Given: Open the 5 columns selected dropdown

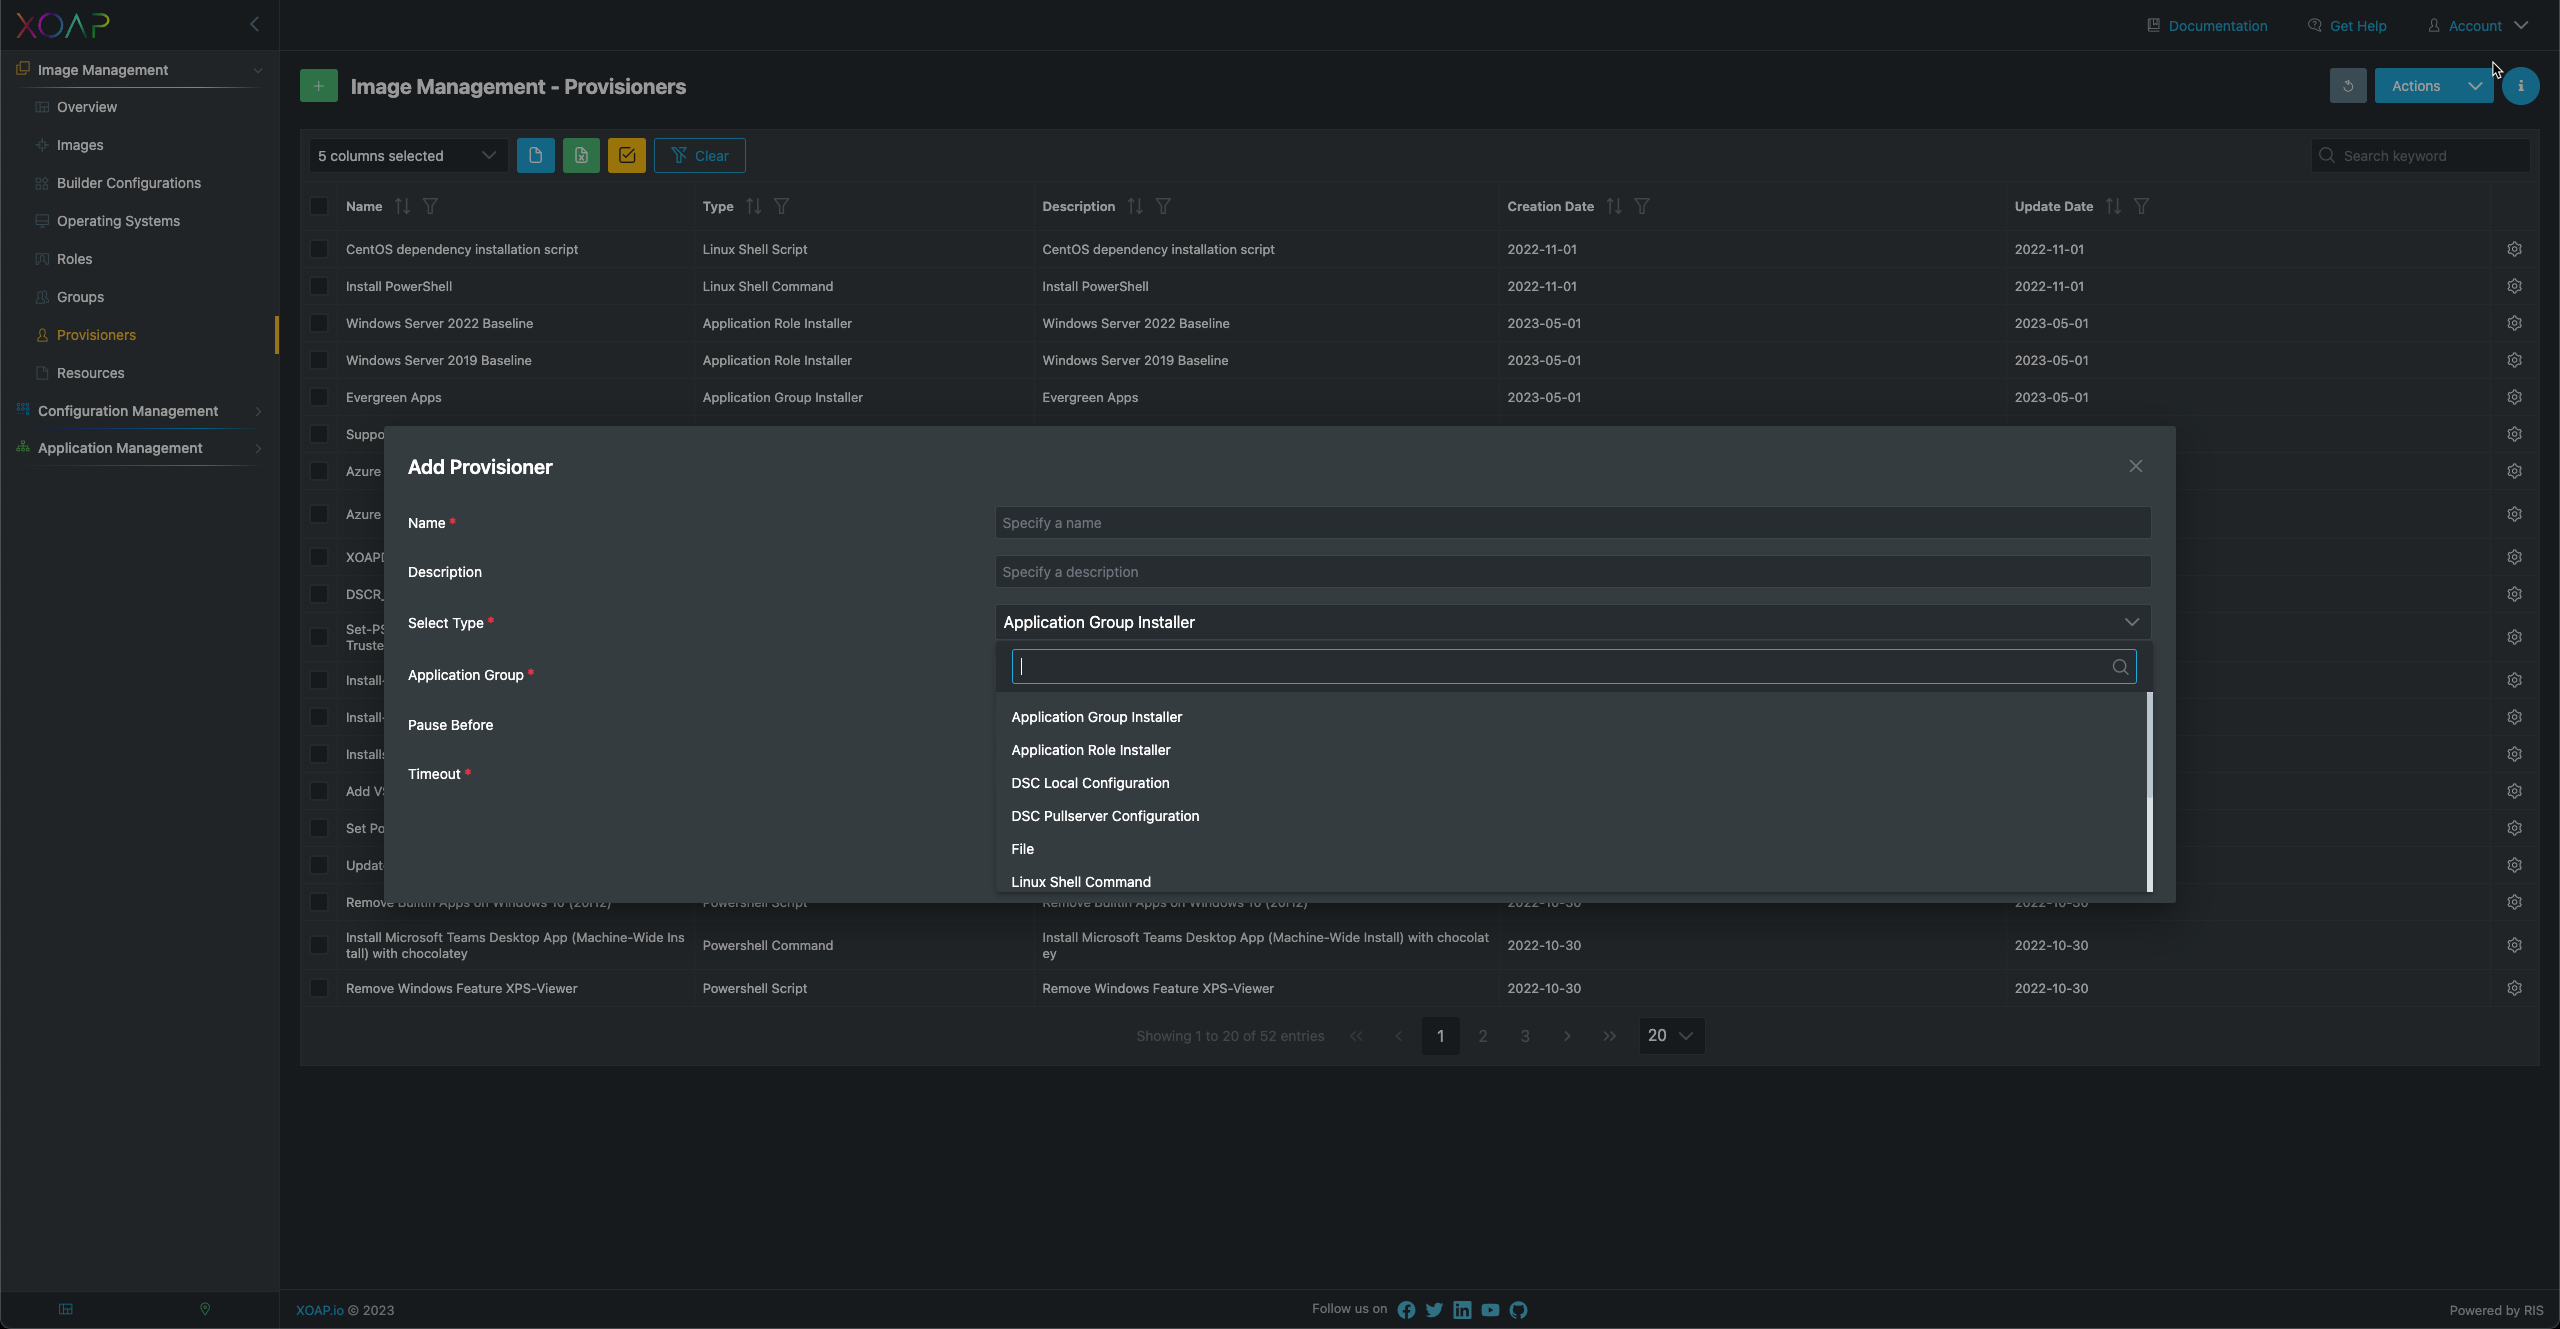Looking at the screenshot, I should pos(407,155).
